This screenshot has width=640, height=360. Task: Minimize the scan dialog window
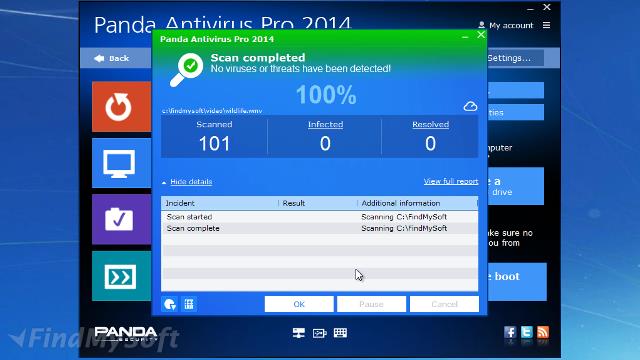(x=465, y=37)
